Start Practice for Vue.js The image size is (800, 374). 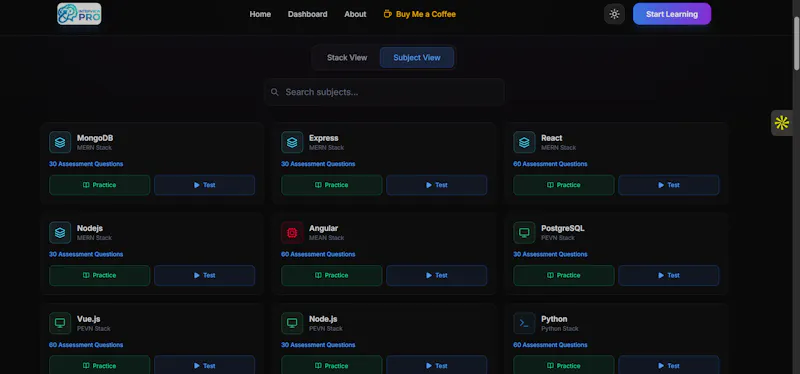pos(99,365)
